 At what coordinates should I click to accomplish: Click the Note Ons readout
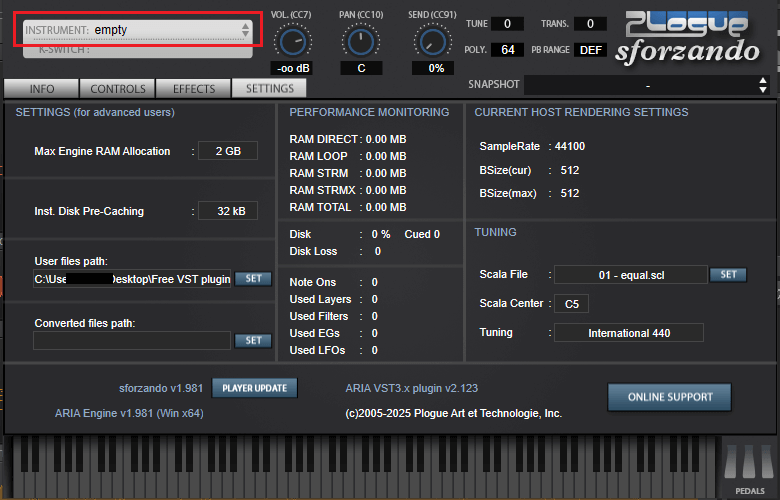coord(334,282)
